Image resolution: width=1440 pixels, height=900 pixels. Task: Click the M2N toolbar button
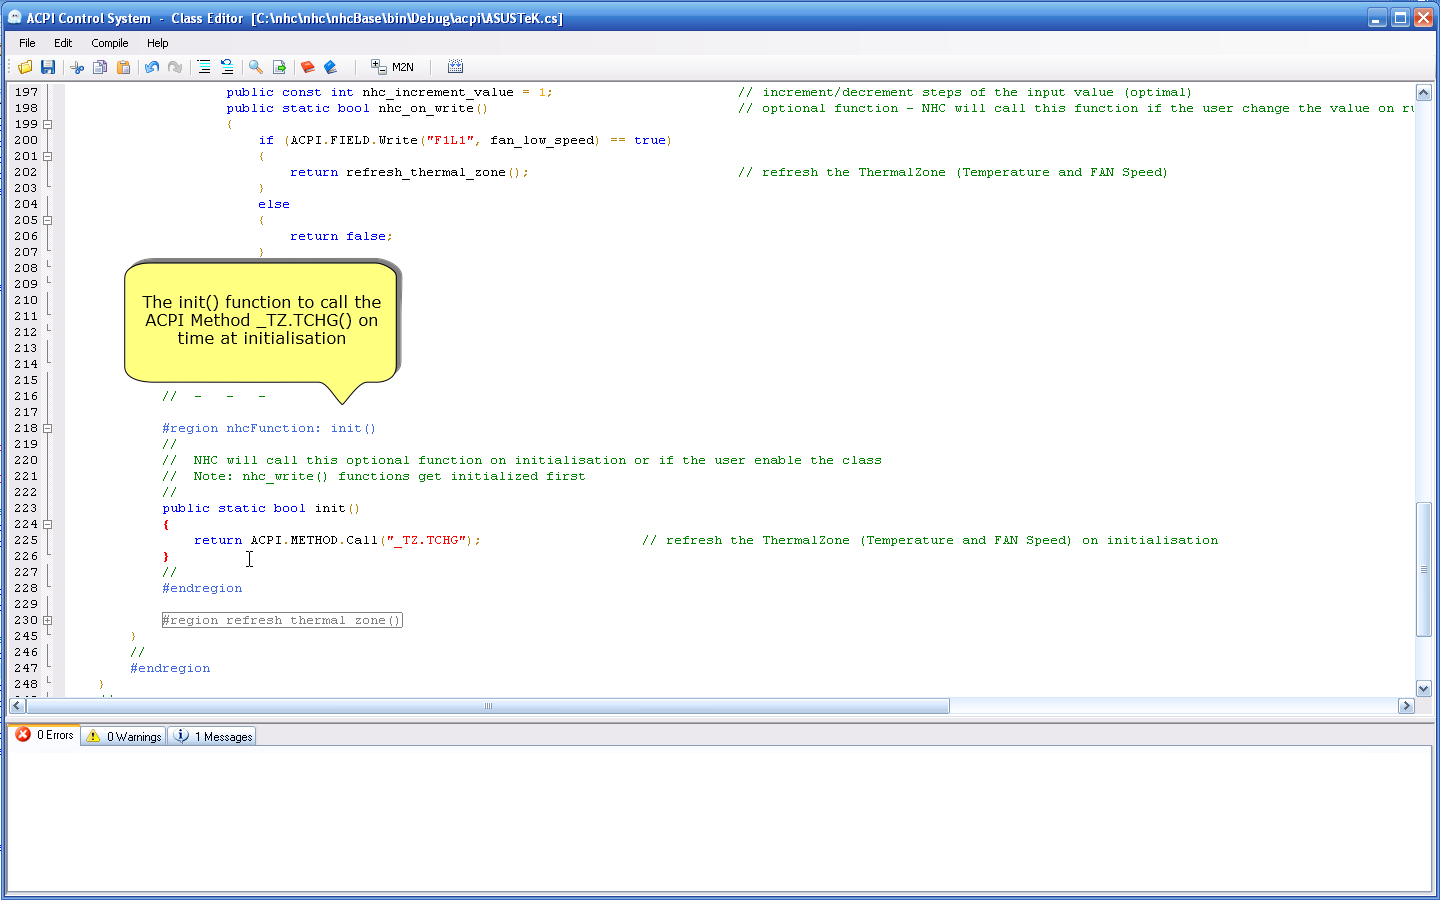tap(393, 67)
